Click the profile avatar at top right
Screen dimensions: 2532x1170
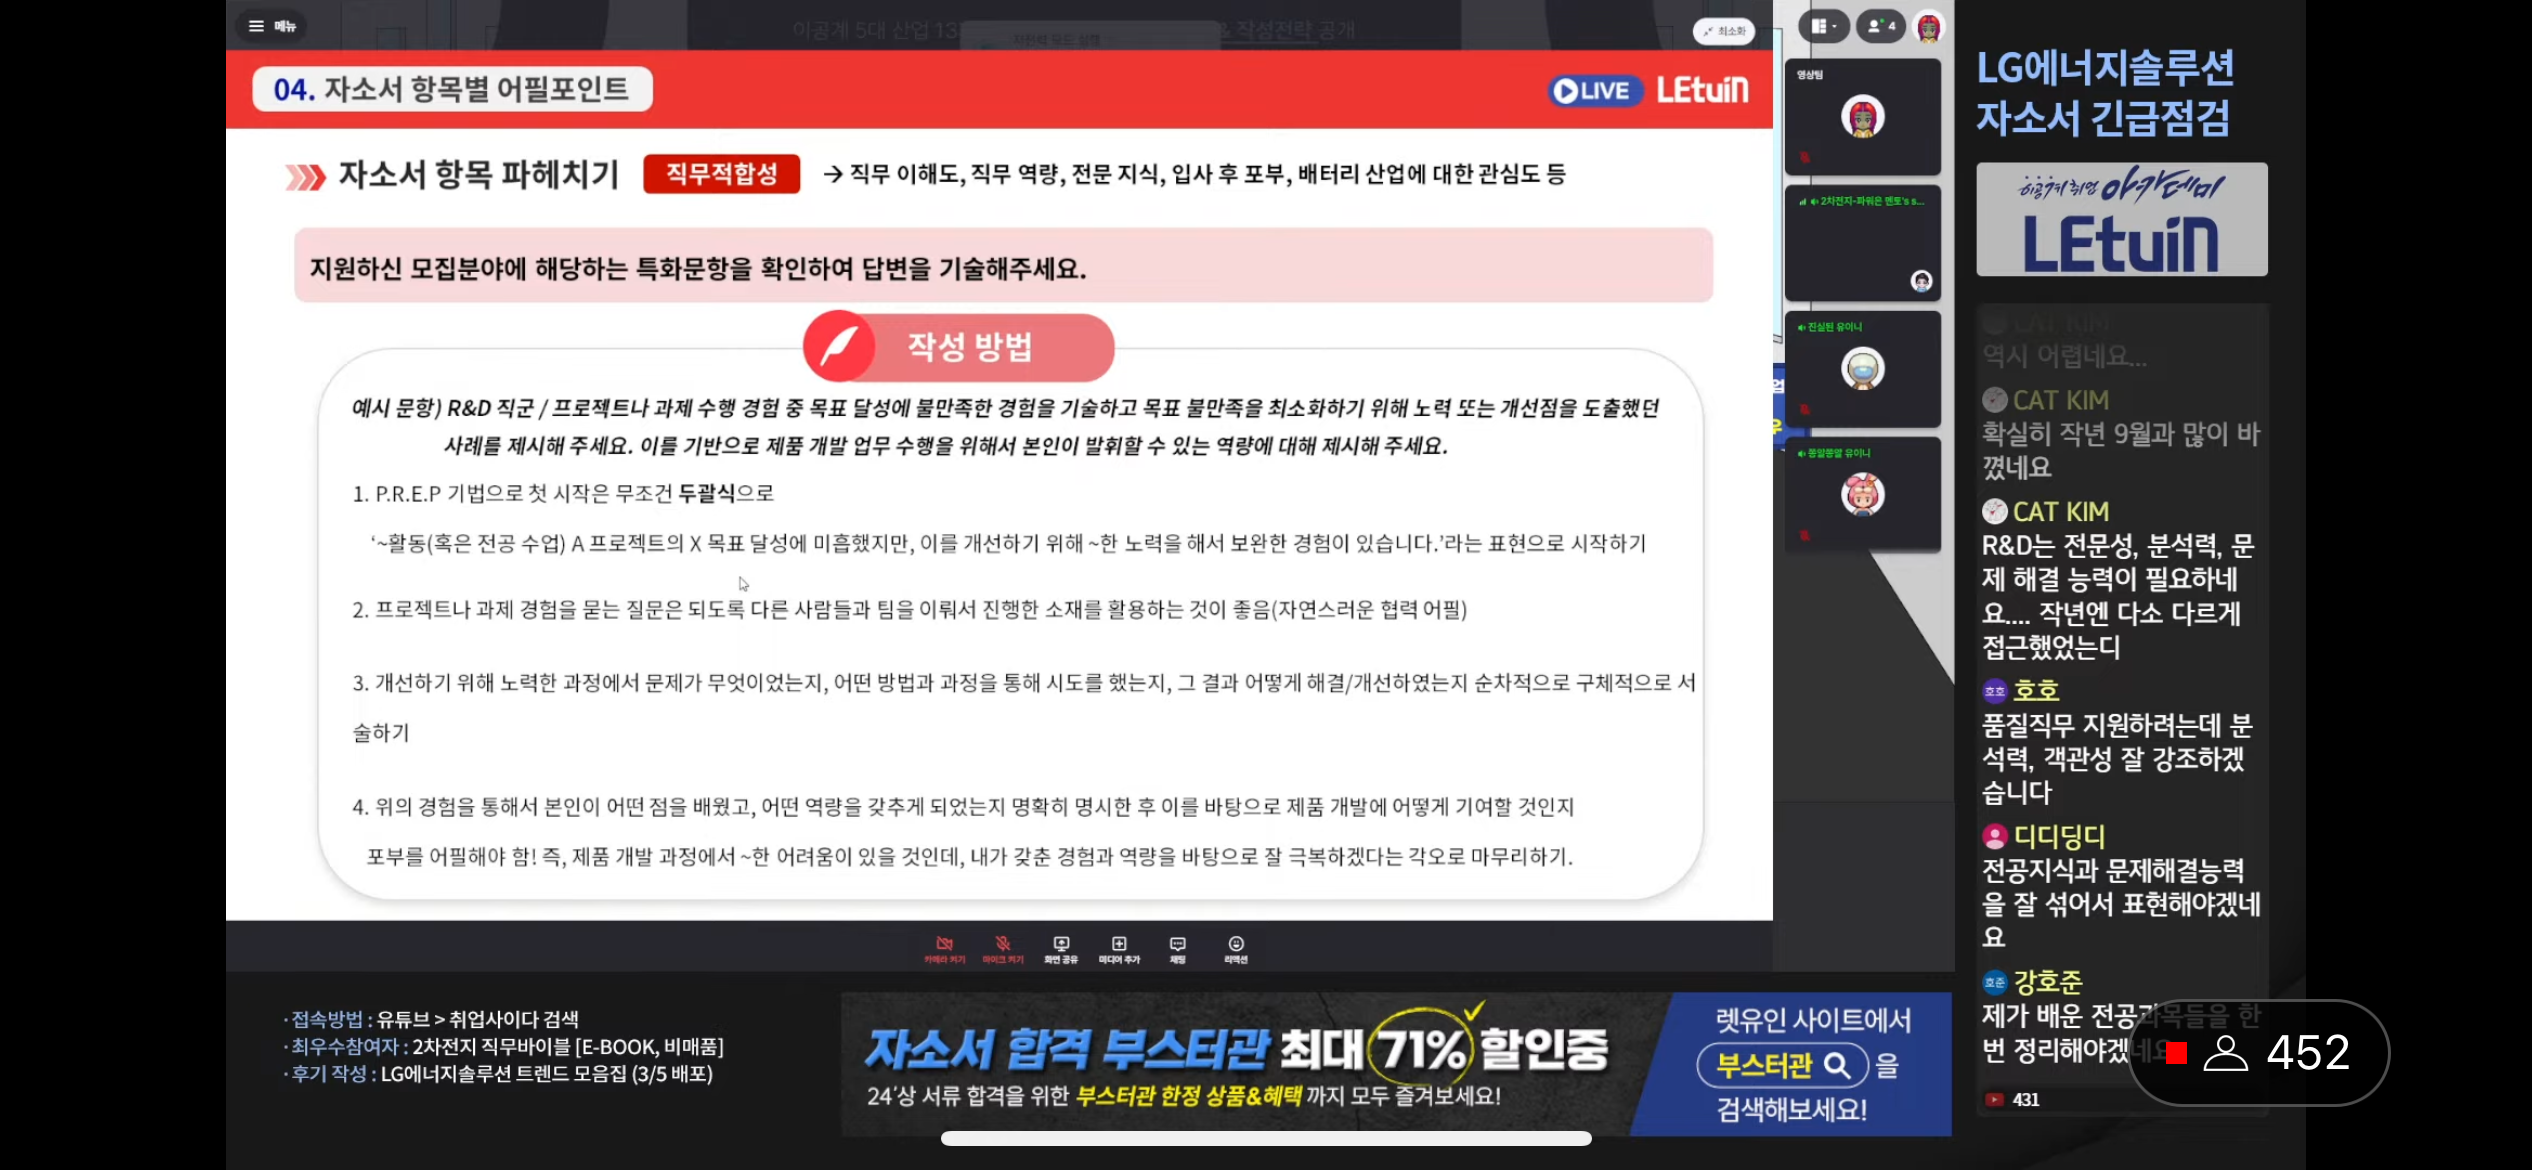pos(1929,27)
